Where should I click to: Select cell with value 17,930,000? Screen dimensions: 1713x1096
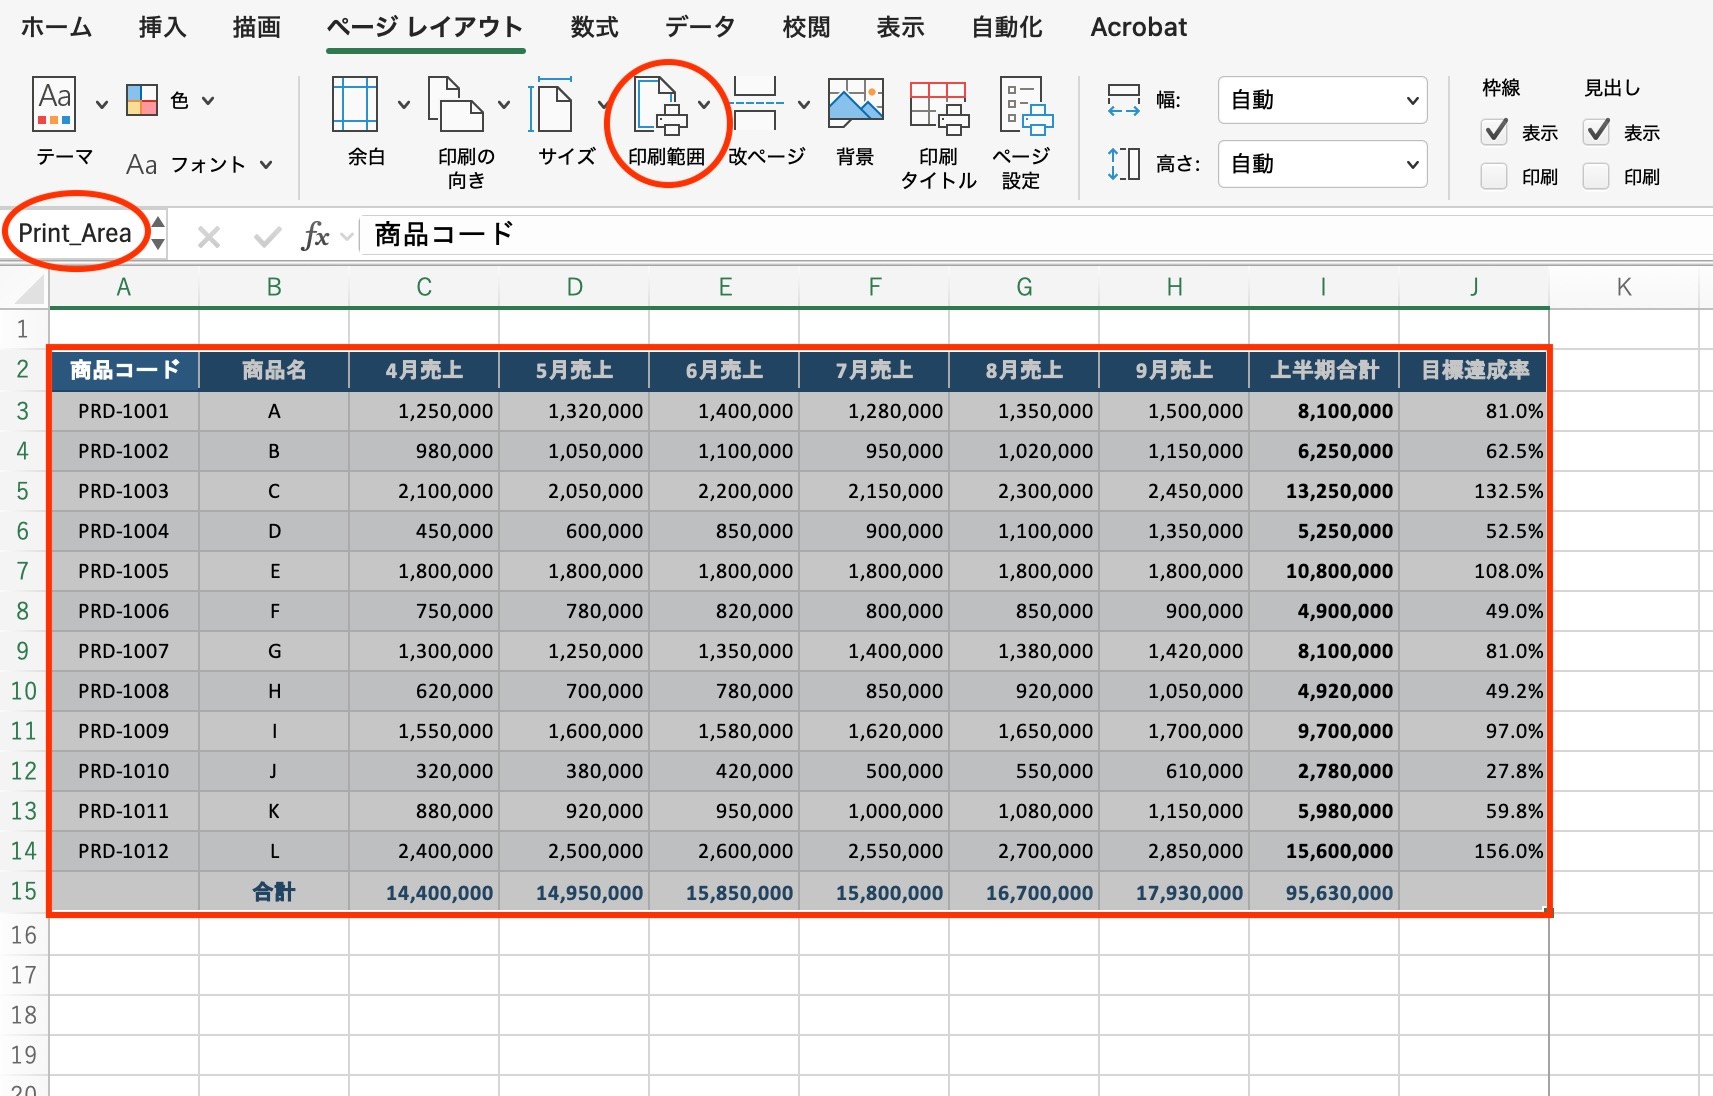click(1174, 892)
